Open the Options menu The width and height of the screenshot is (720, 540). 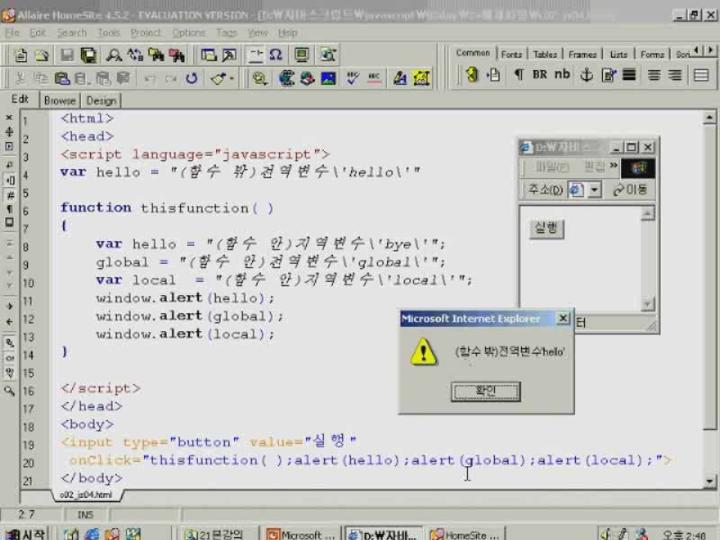click(x=189, y=33)
